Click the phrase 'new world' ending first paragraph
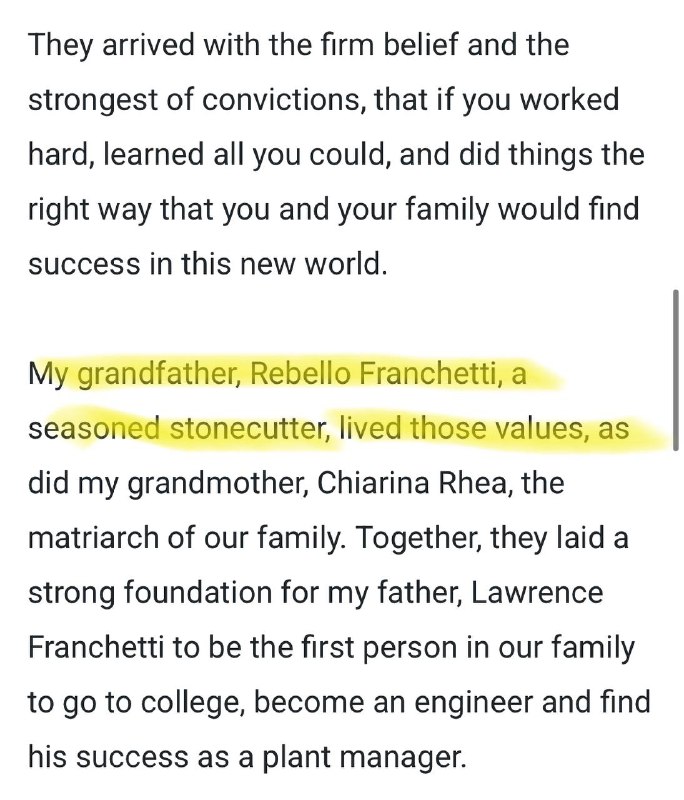Screen dimensions: 684x800 point(313,264)
